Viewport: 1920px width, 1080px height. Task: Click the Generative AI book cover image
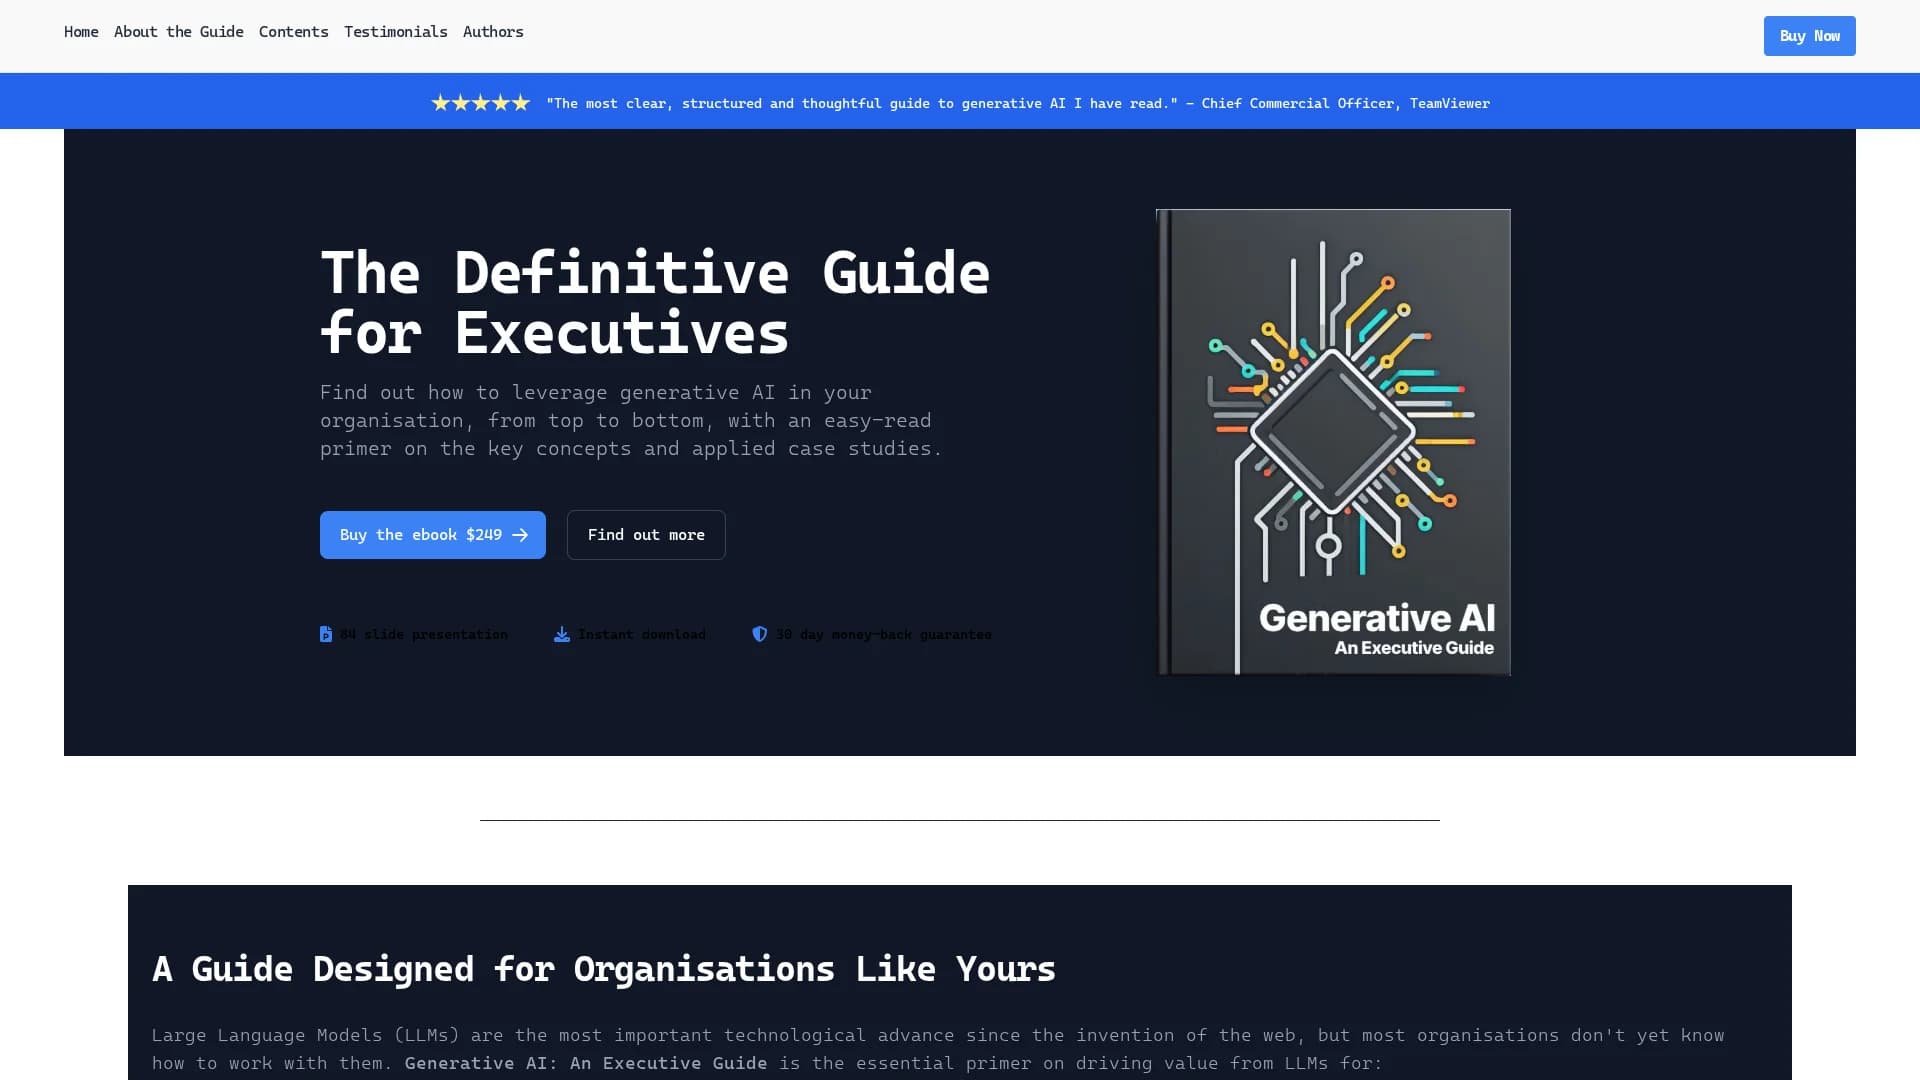click(1333, 442)
